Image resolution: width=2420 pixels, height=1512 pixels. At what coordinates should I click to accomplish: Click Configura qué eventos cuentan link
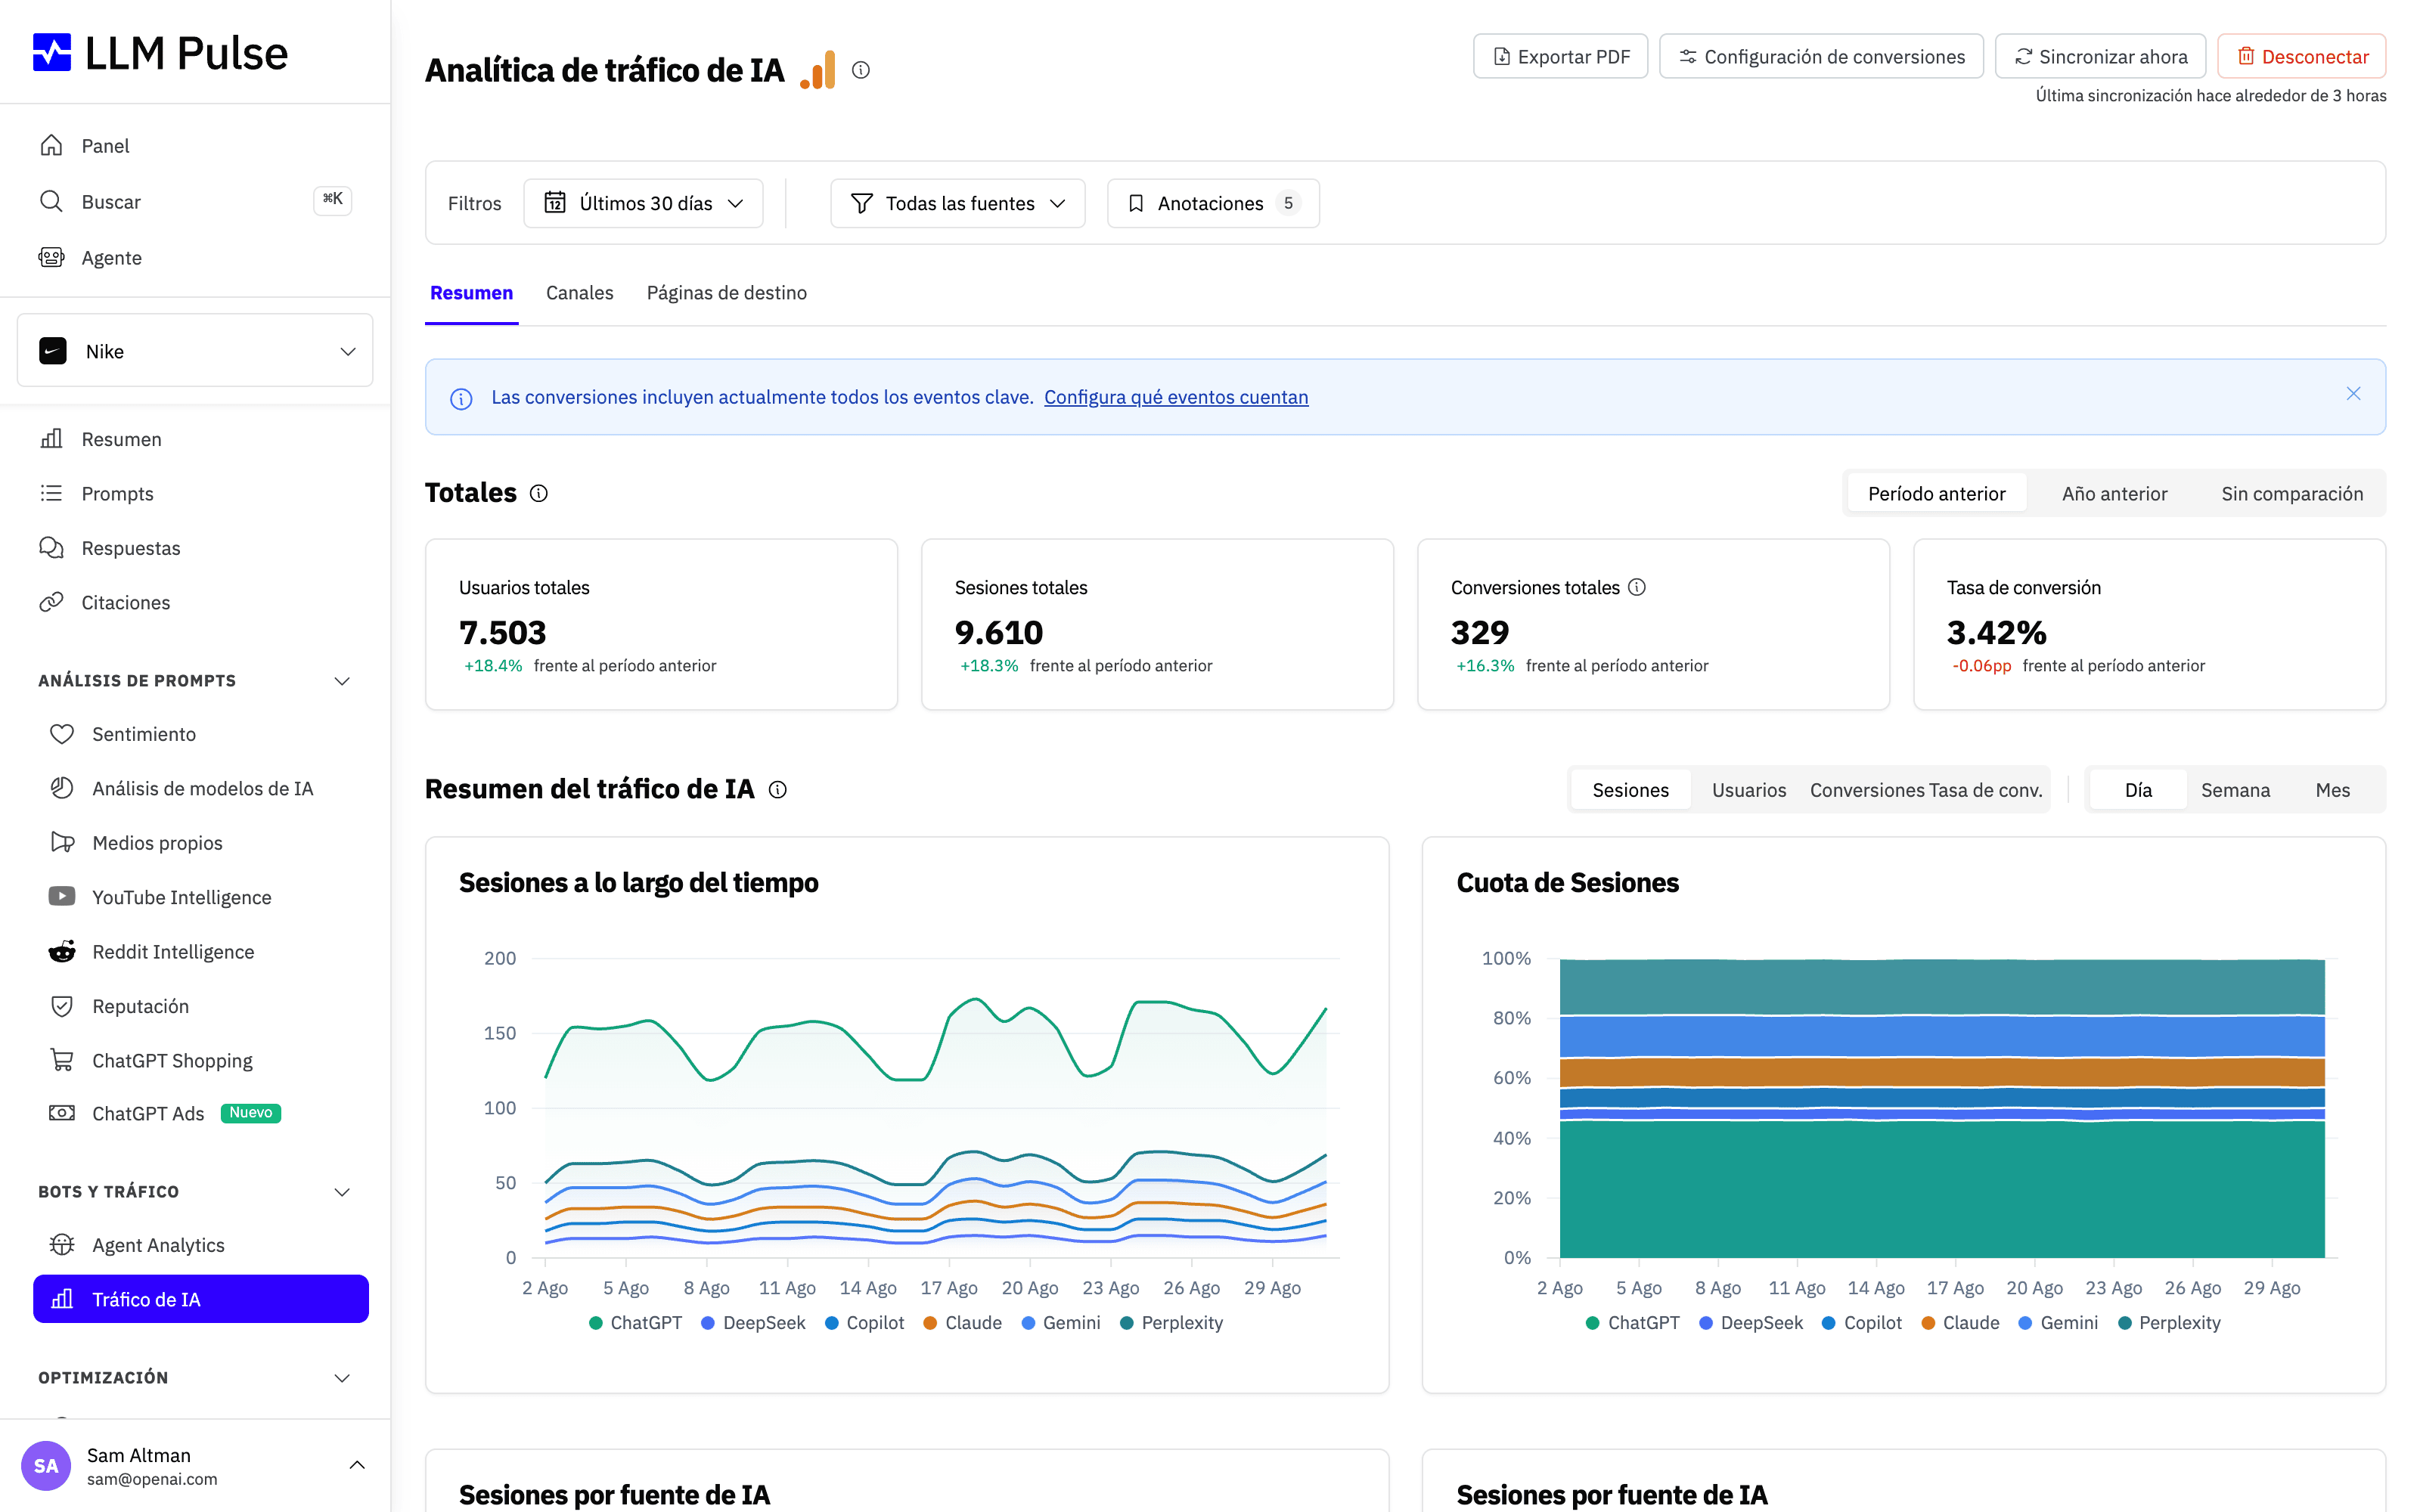[1176, 397]
